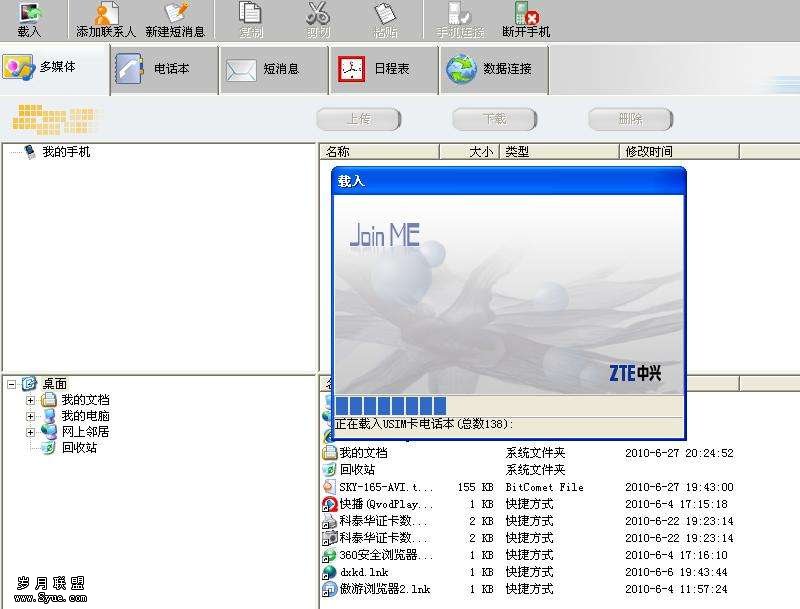The height and width of the screenshot is (609, 800).
Task: Click the 我的电脑 computer icon in tree
Action: click(x=49, y=416)
